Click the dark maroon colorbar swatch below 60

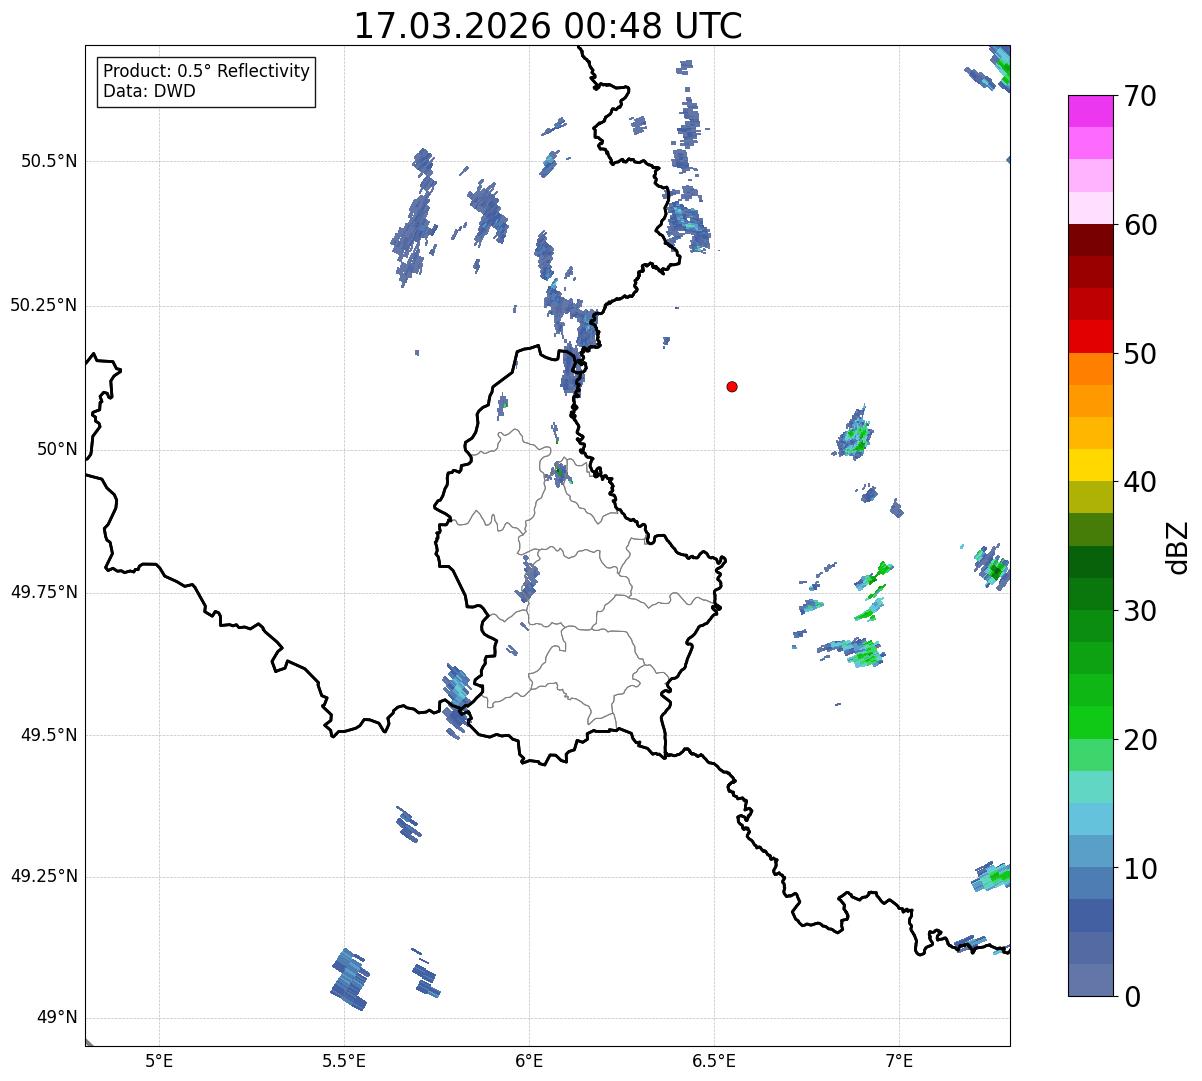click(1091, 240)
